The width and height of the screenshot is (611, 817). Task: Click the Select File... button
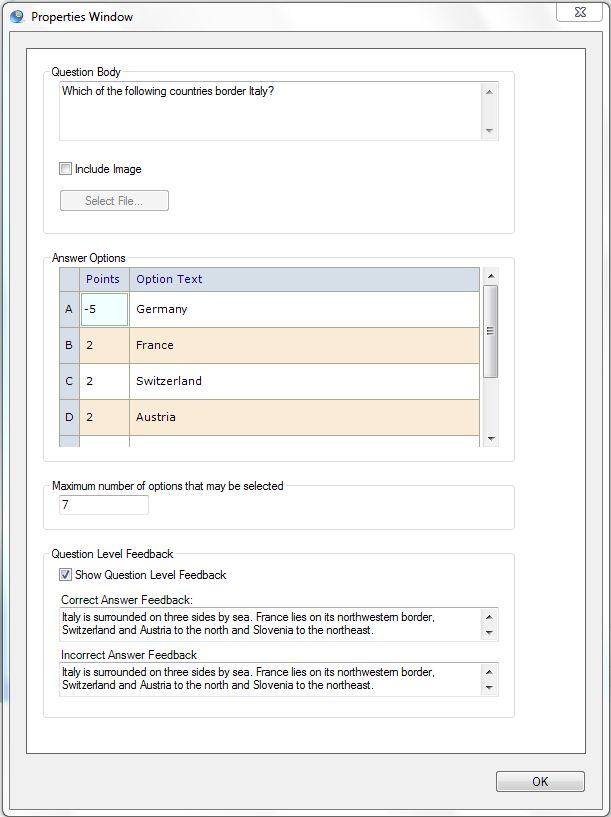tap(114, 201)
